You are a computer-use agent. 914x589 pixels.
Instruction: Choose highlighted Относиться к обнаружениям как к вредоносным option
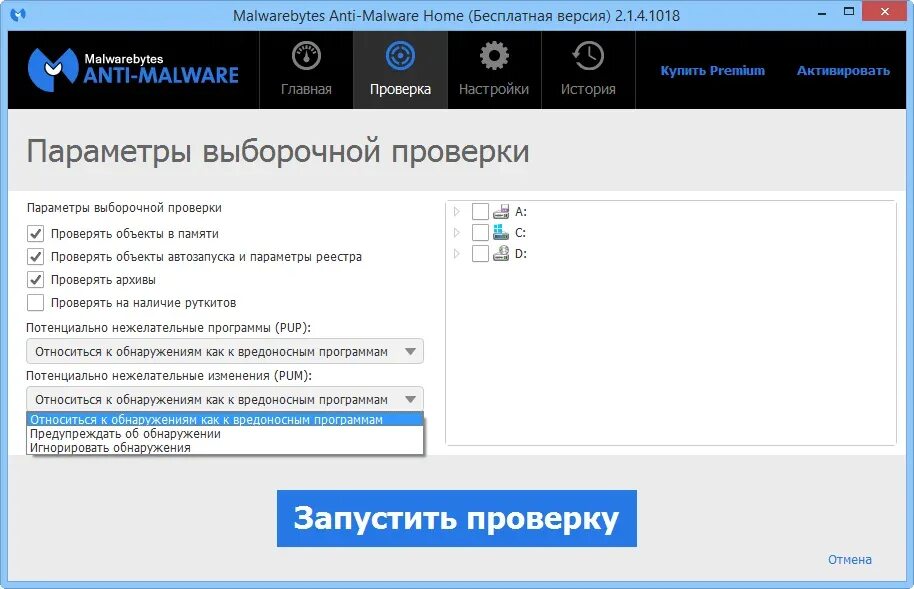click(x=225, y=419)
